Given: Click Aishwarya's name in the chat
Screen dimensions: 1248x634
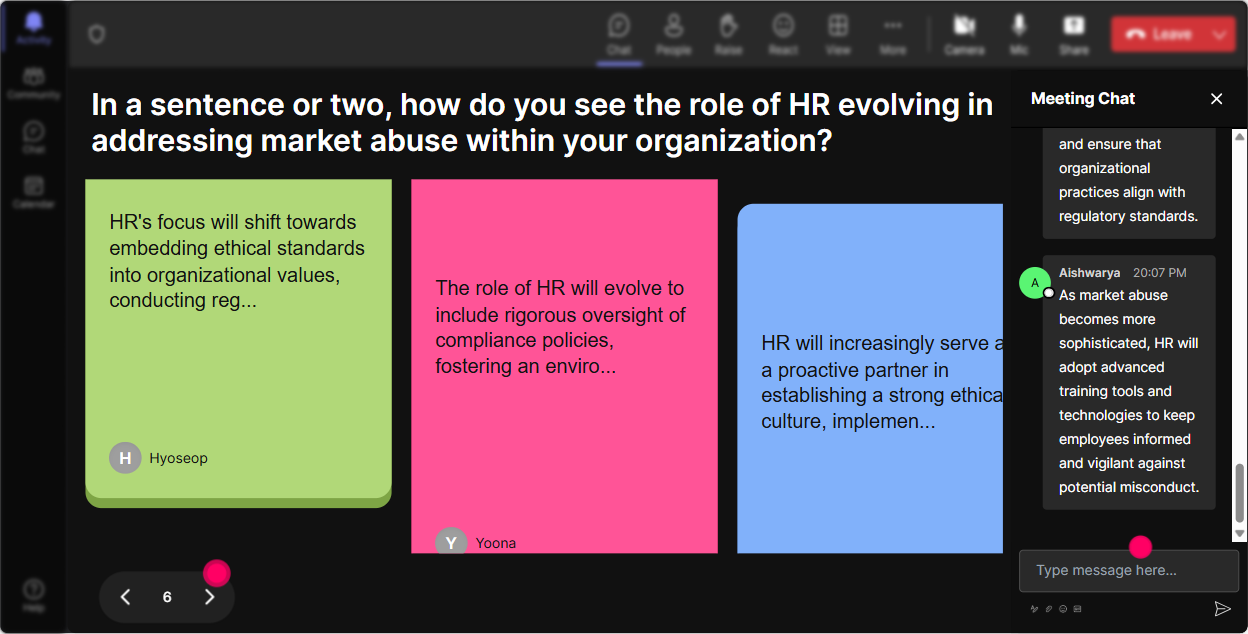Looking at the screenshot, I should click(x=1089, y=272).
